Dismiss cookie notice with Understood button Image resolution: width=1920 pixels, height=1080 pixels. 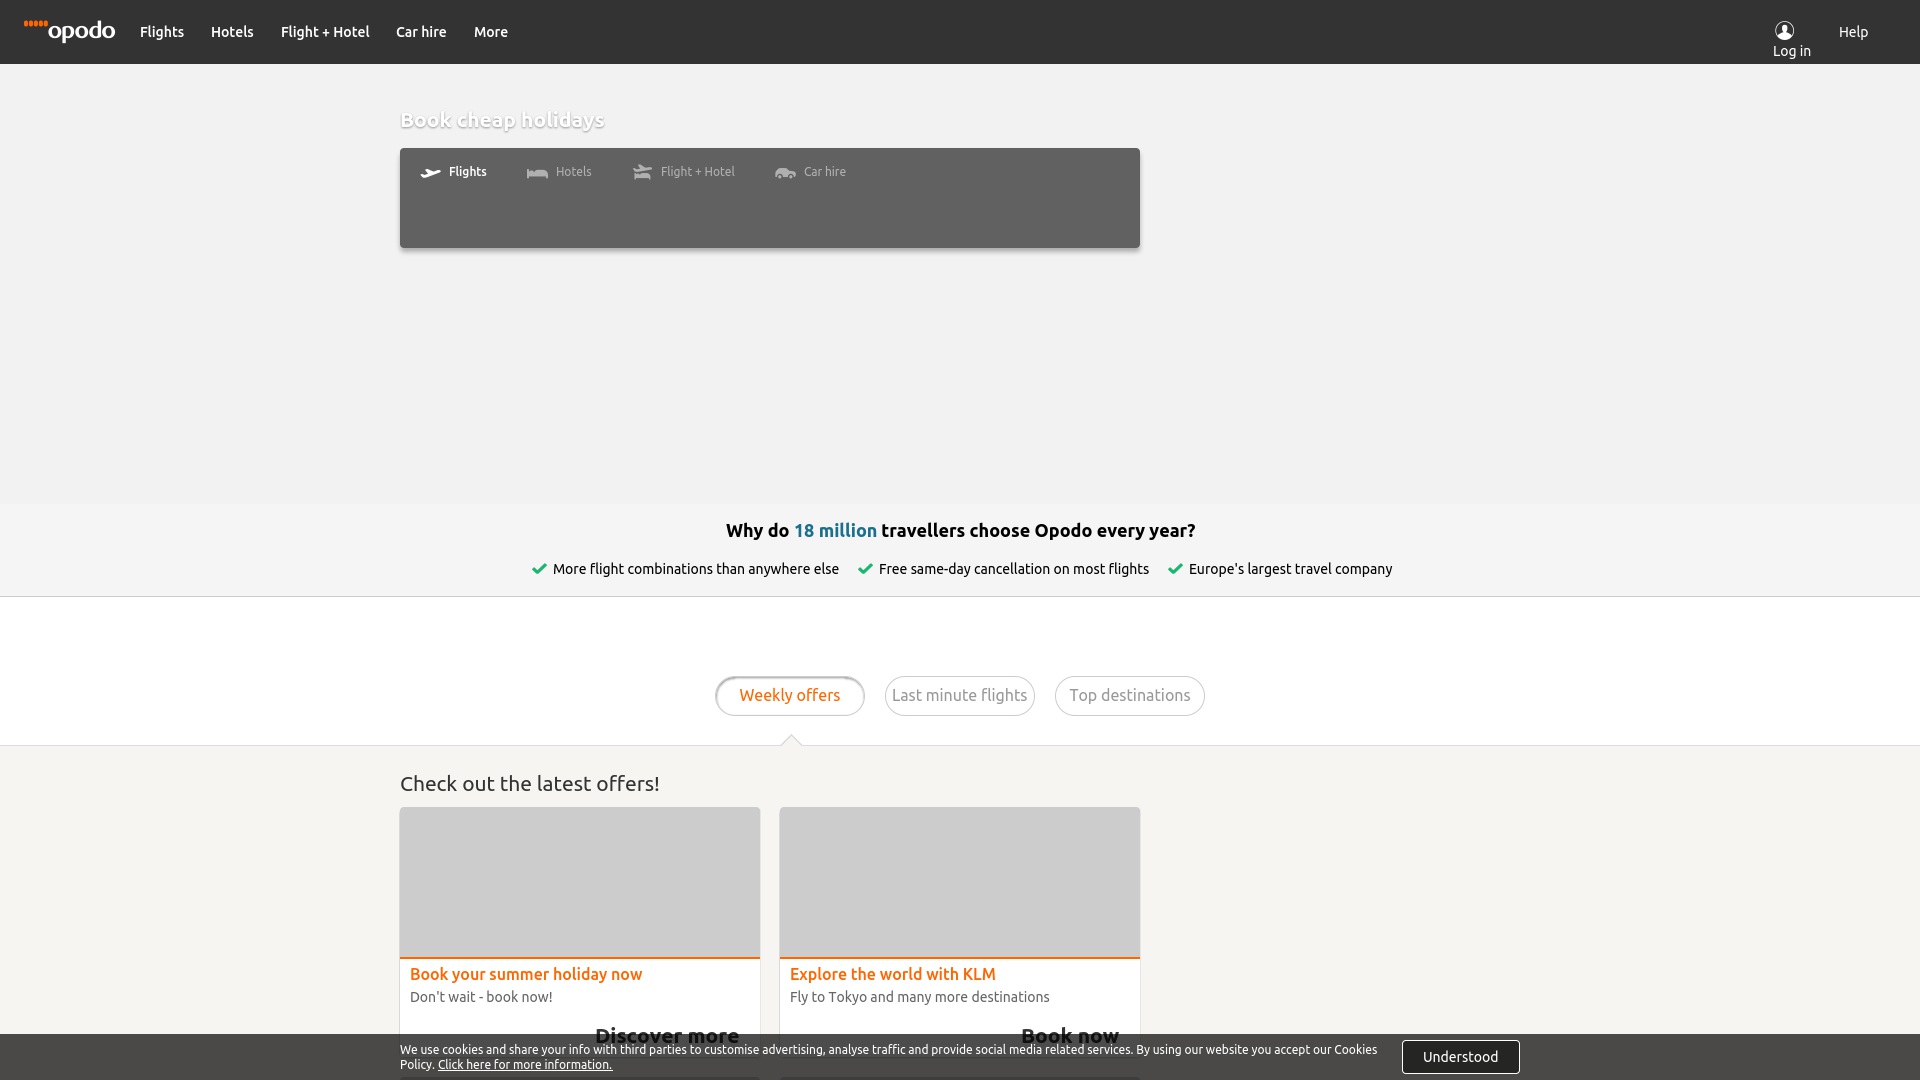[1460, 1057]
